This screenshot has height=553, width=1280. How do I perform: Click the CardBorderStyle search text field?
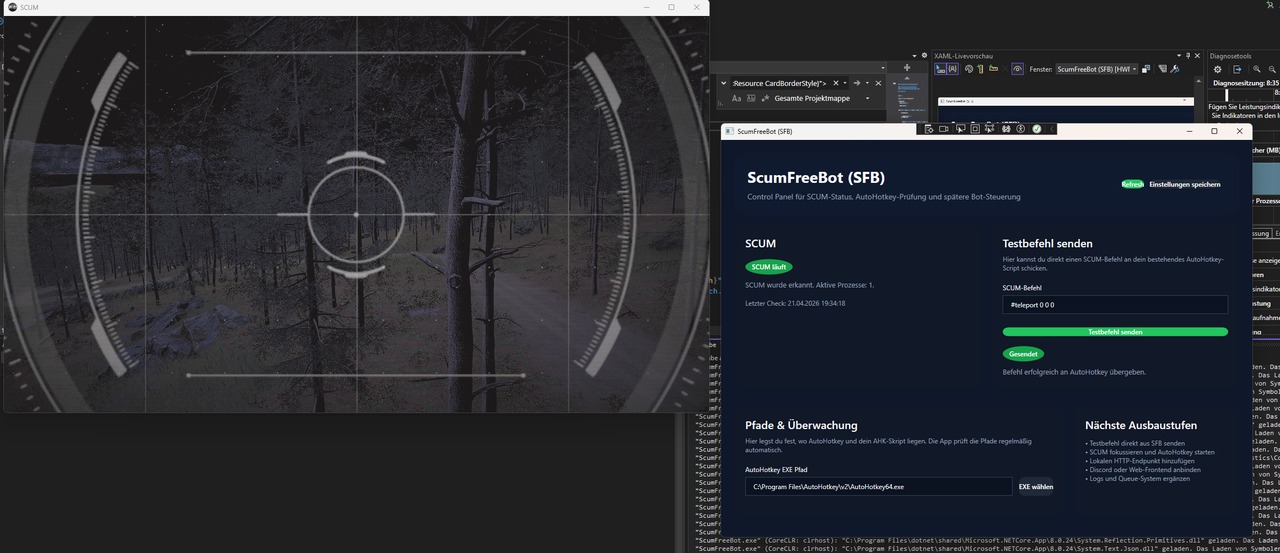click(780, 83)
